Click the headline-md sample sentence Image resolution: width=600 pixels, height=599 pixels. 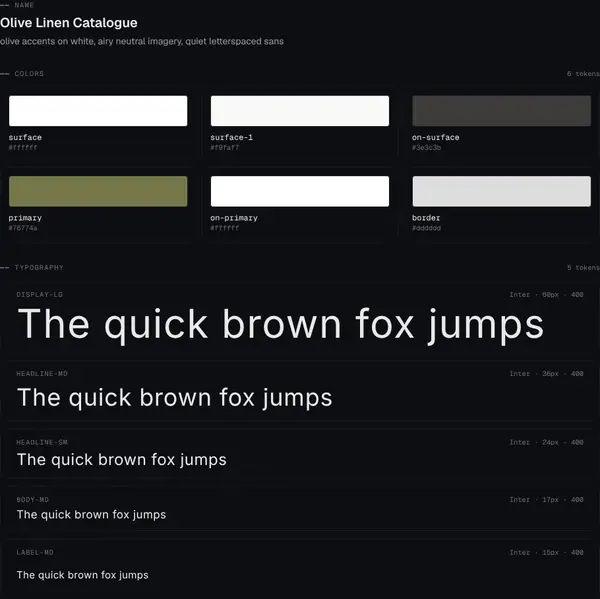coord(174,398)
